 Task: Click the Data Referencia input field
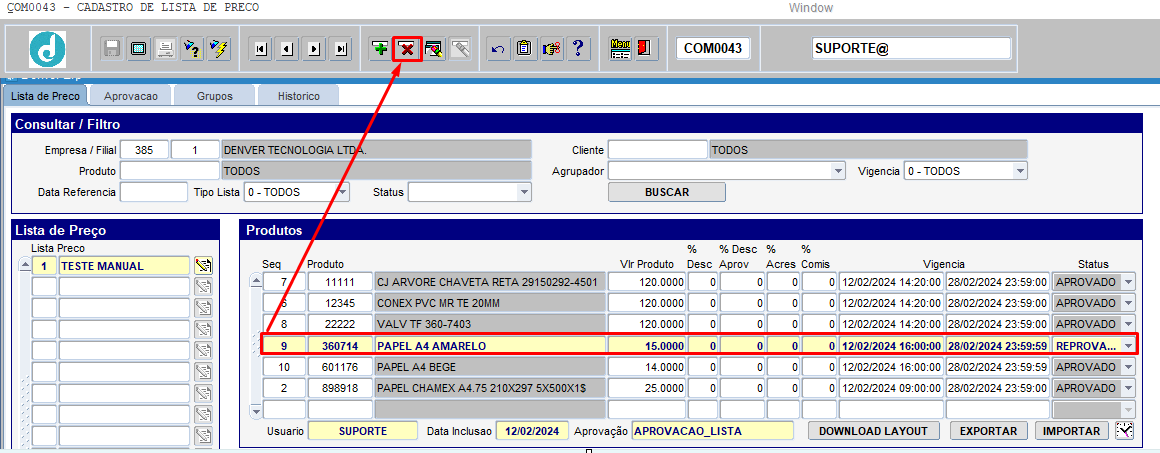tap(154, 192)
